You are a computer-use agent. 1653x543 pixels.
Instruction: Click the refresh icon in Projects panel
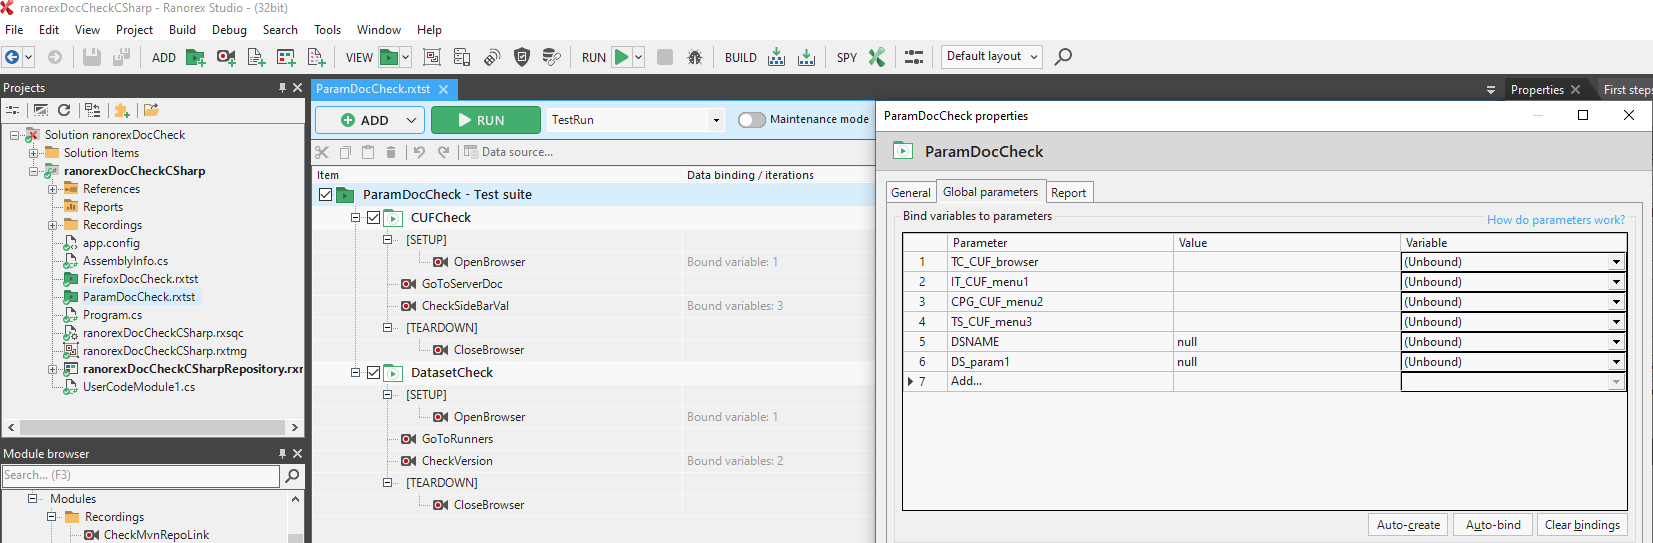pos(64,111)
